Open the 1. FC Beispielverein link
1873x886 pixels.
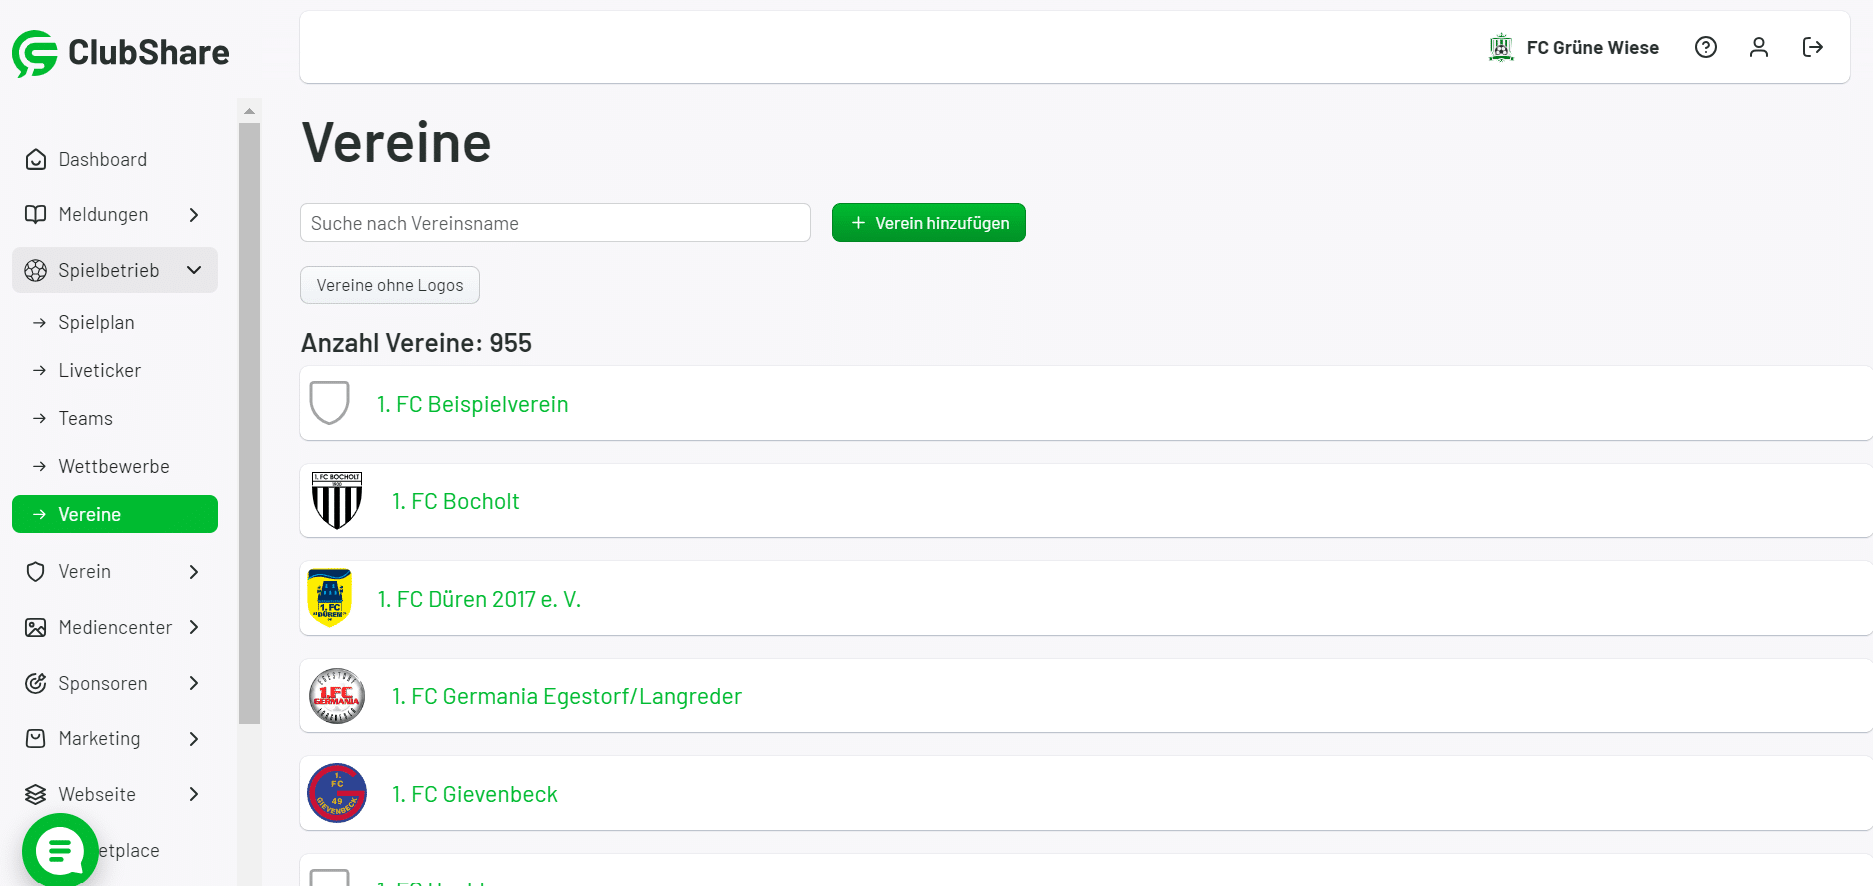tap(473, 404)
